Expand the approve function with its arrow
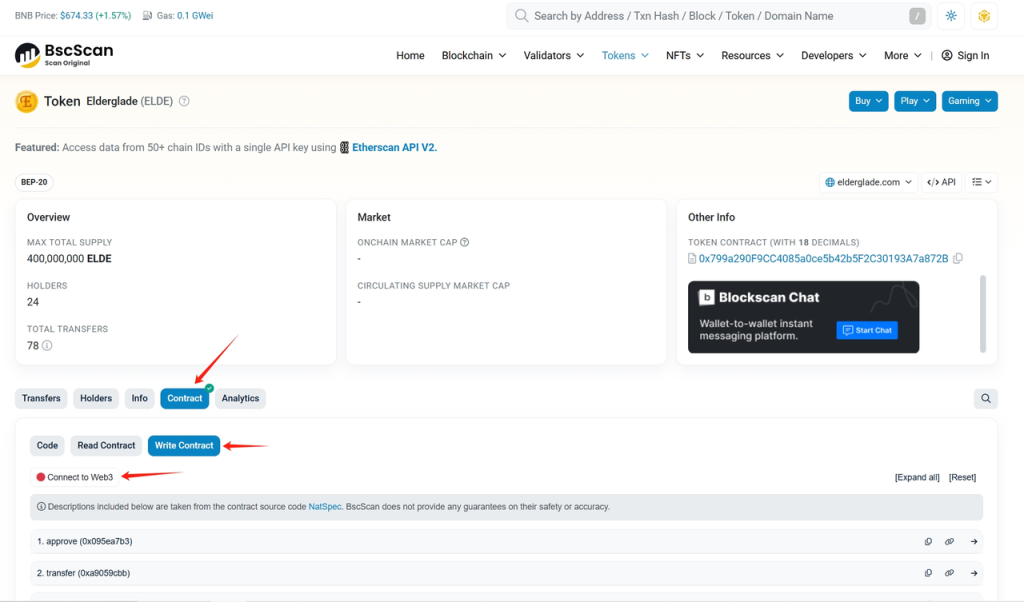Screen dimensions: 1024x602 973,542
